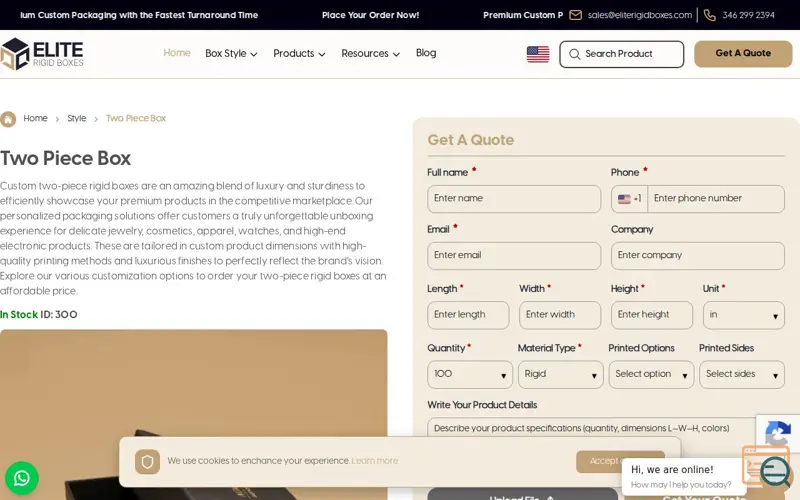Click the two piece box product image
800x500 pixels.
(x=193, y=414)
